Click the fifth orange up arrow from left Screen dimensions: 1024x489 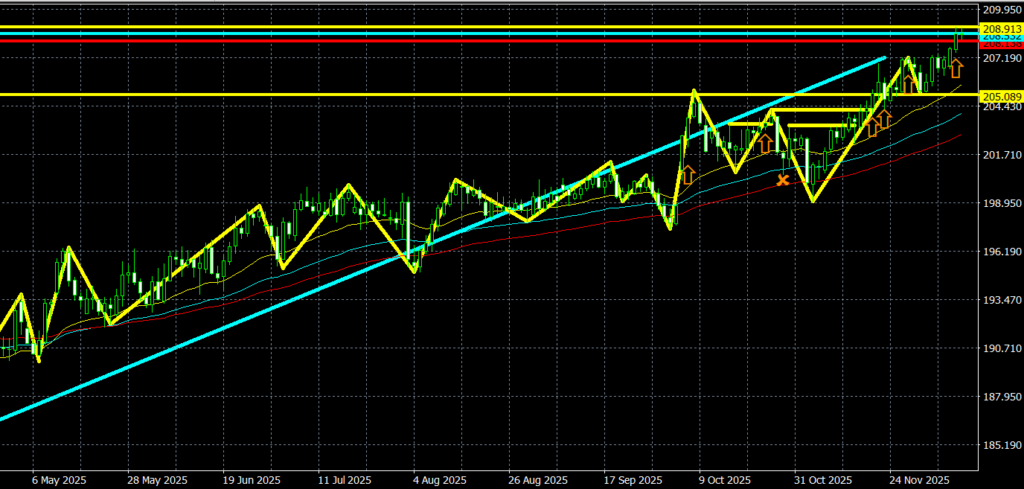908,82
